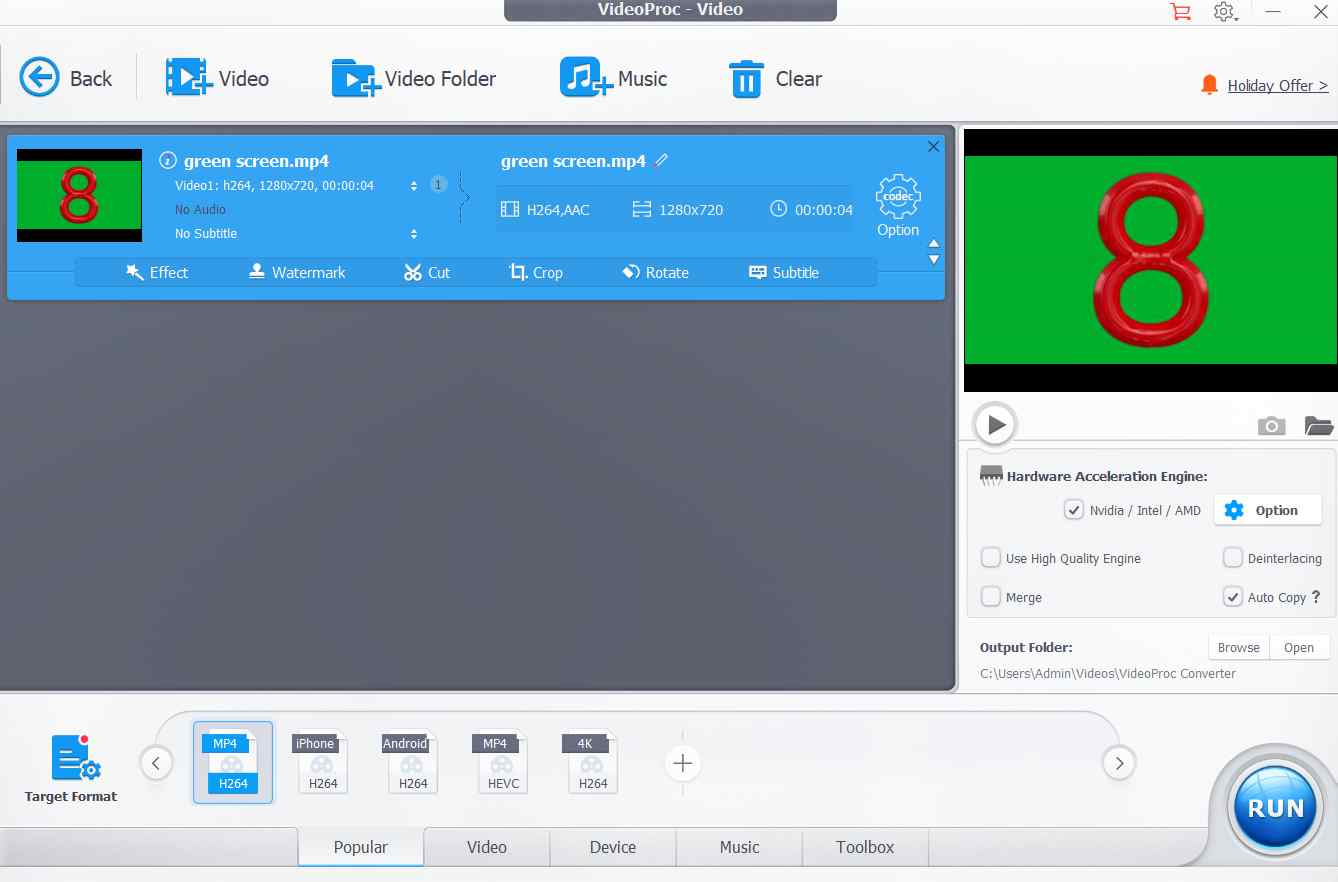Image resolution: width=1338 pixels, height=882 pixels.
Task: Open the Crop tool
Action: 536,272
